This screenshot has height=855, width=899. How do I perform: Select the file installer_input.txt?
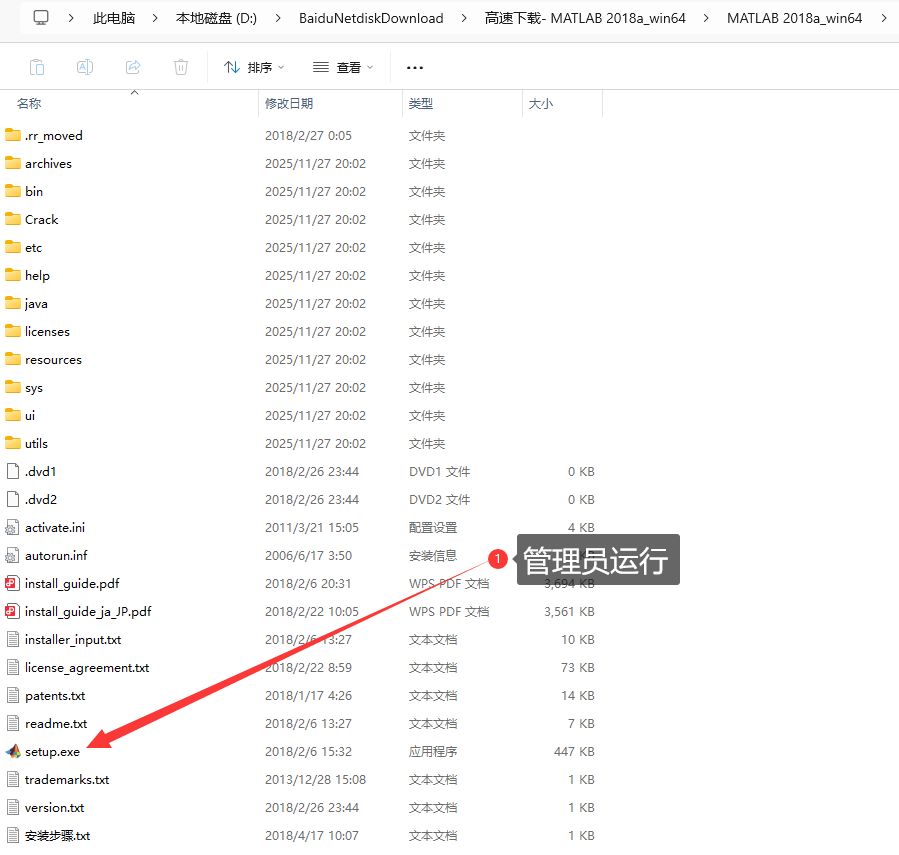pyautogui.click(x=73, y=639)
